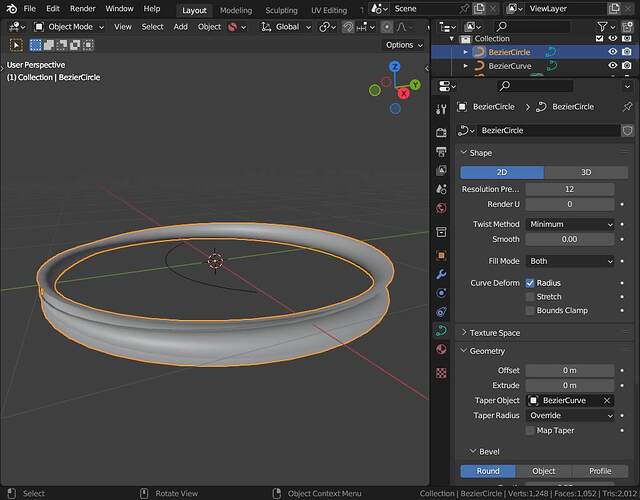Open the Material properties tab icon
This screenshot has height=500, width=640.
pos(441,349)
